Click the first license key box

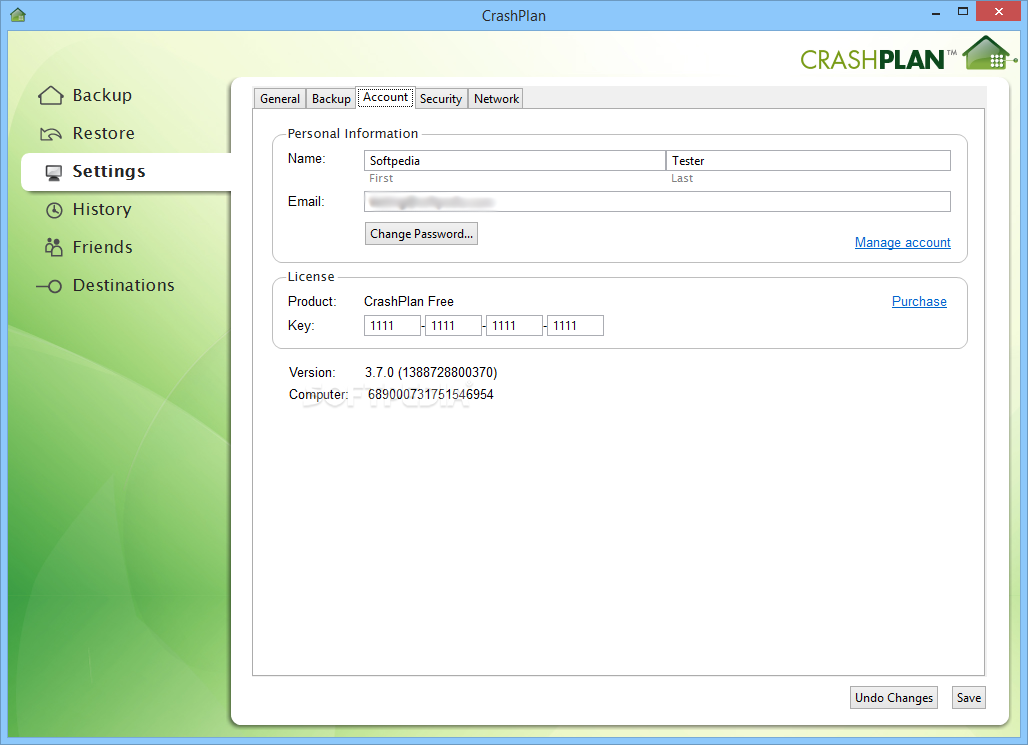coord(392,325)
